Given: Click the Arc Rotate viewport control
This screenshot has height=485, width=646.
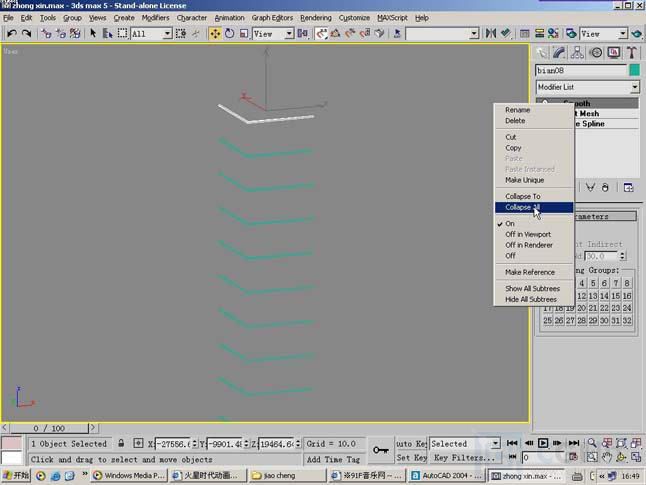Looking at the screenshot, I should pos(621,457).
